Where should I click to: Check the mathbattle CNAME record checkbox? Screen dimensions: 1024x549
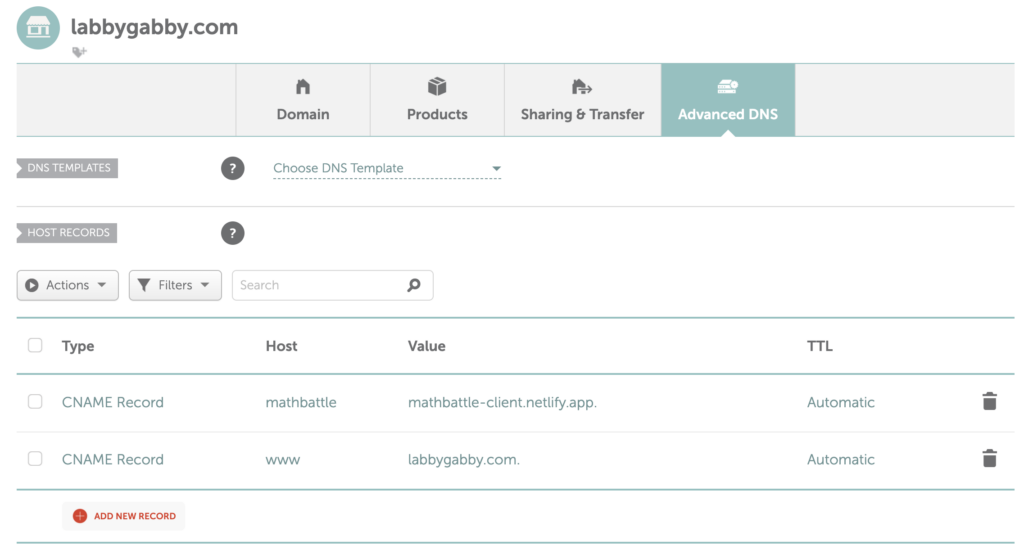point(35,401)
